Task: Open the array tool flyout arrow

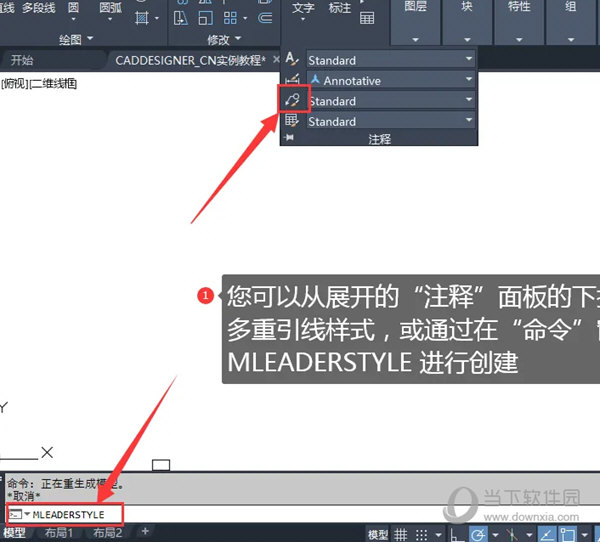Action: pyautogui.click(x=245, y=18)
